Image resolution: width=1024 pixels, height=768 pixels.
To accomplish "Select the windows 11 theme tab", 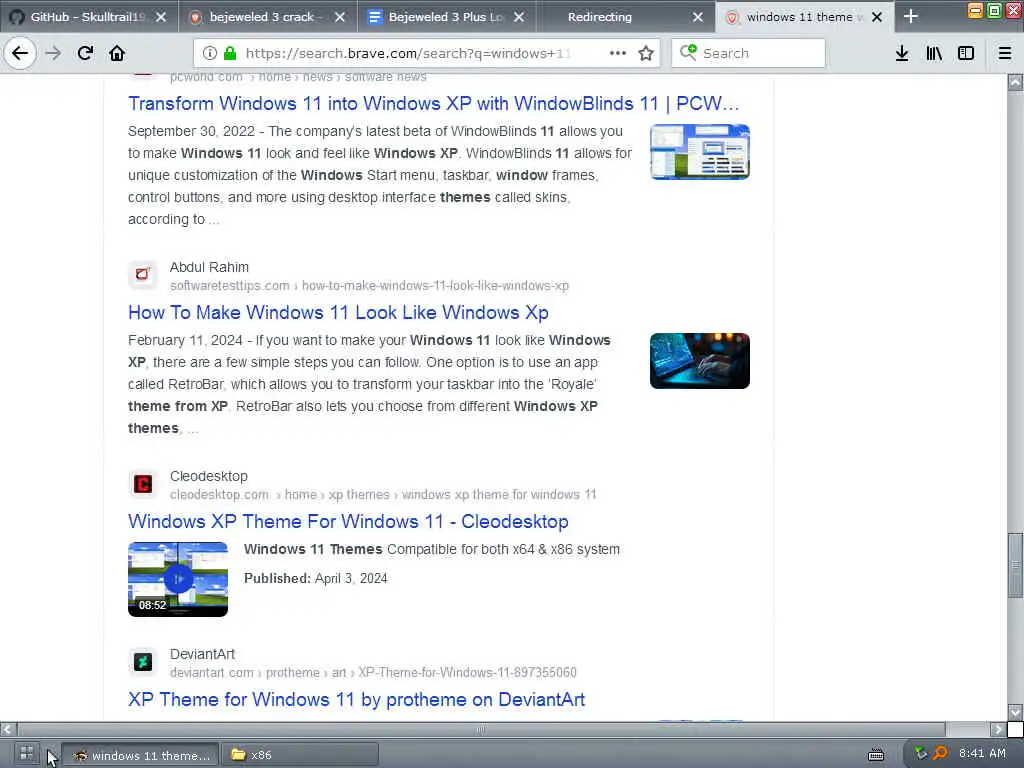I will 805,17.
